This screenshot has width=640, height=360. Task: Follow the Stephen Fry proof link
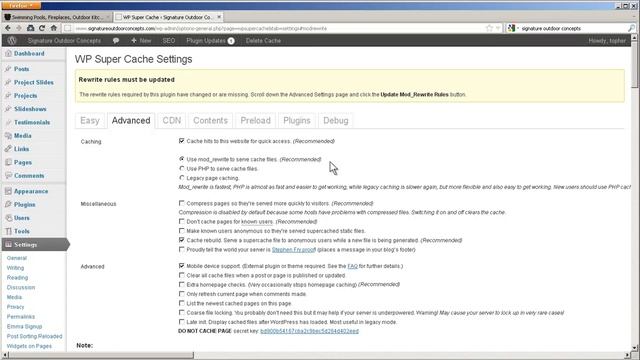(x=293, y=249)
